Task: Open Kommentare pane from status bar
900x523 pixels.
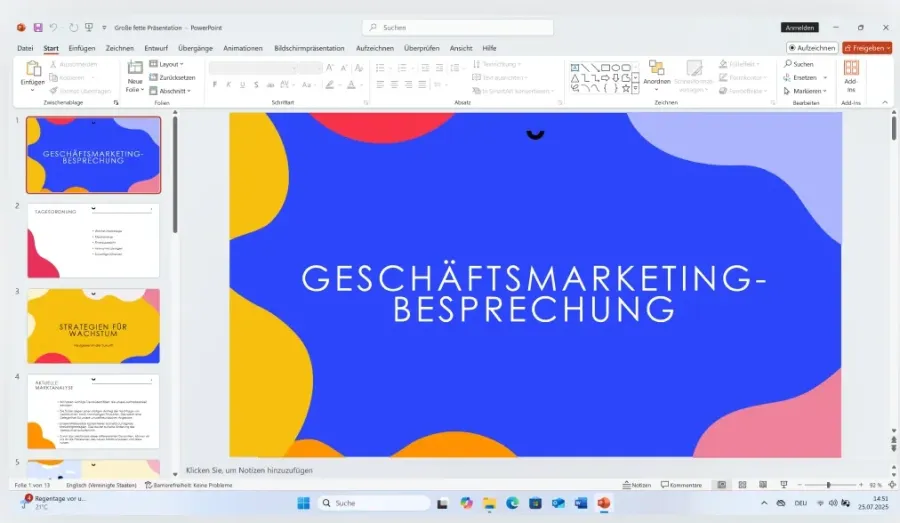Action: coord(681,485)
